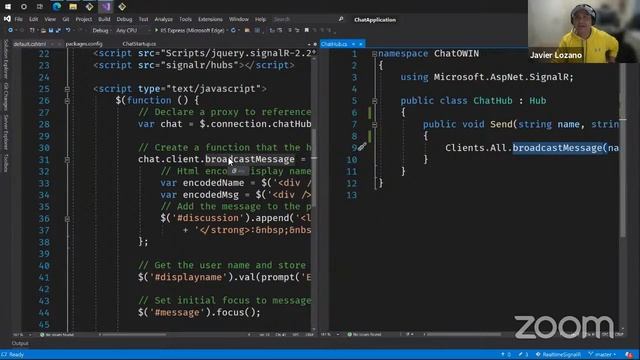Open the View menu
640x360 pixels.
[50, 19]
